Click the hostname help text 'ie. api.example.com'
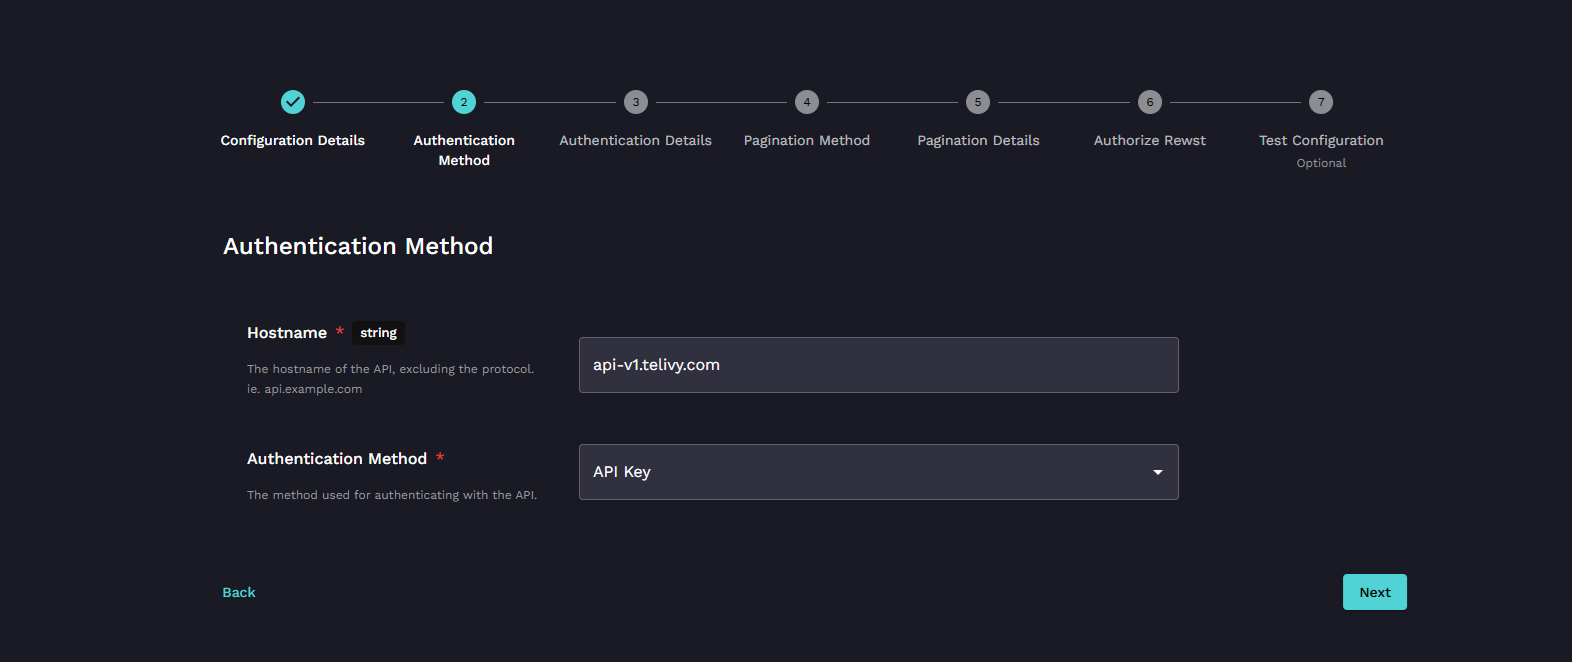Viewport: 1572px width, 662px height. tap(305, 389)
